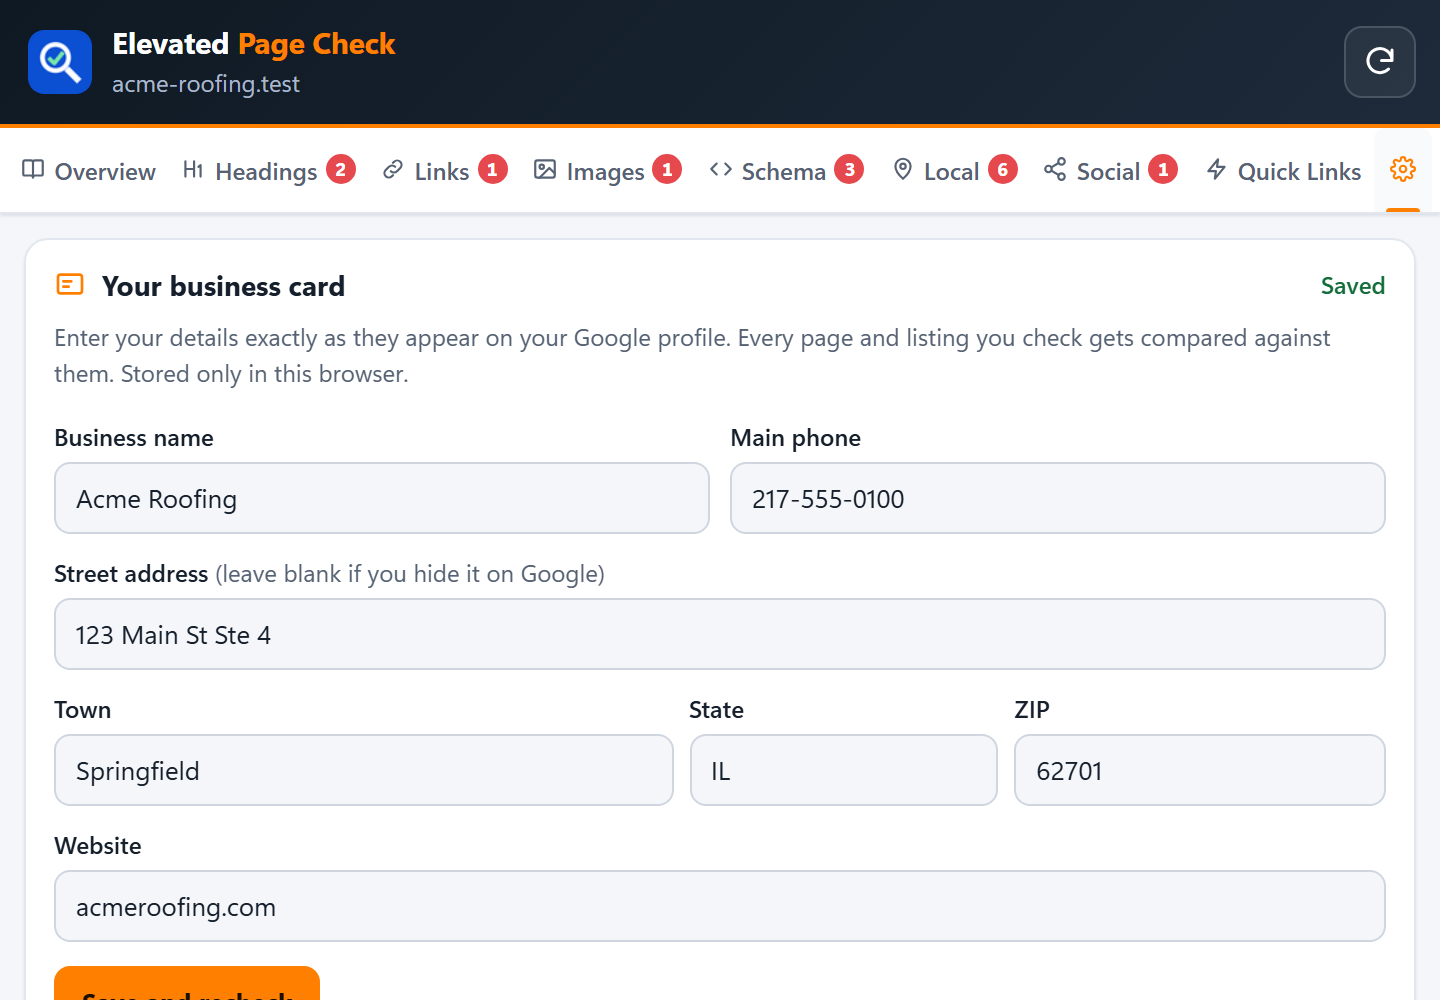Viewport: 1440px width, 1000px height.
Task: Select the Schema tab
Action: 786,171
